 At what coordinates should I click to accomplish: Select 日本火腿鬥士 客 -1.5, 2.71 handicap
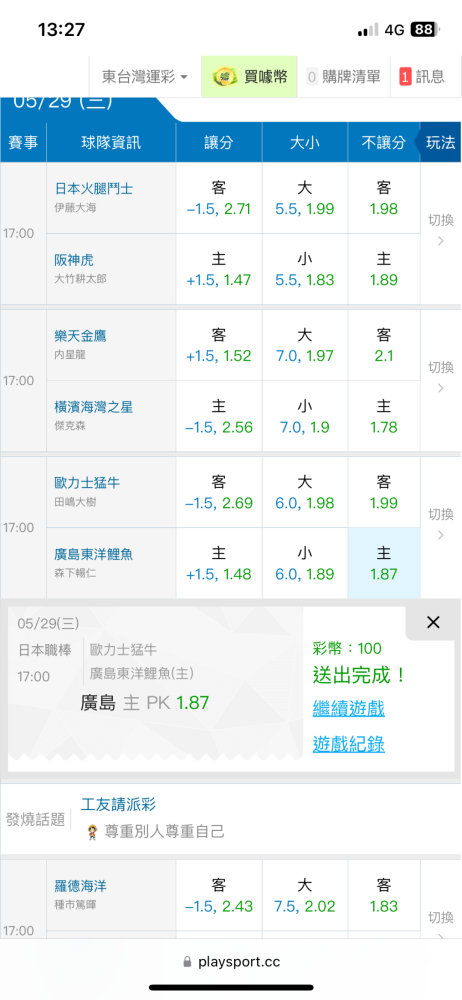(x=219, y=198)
